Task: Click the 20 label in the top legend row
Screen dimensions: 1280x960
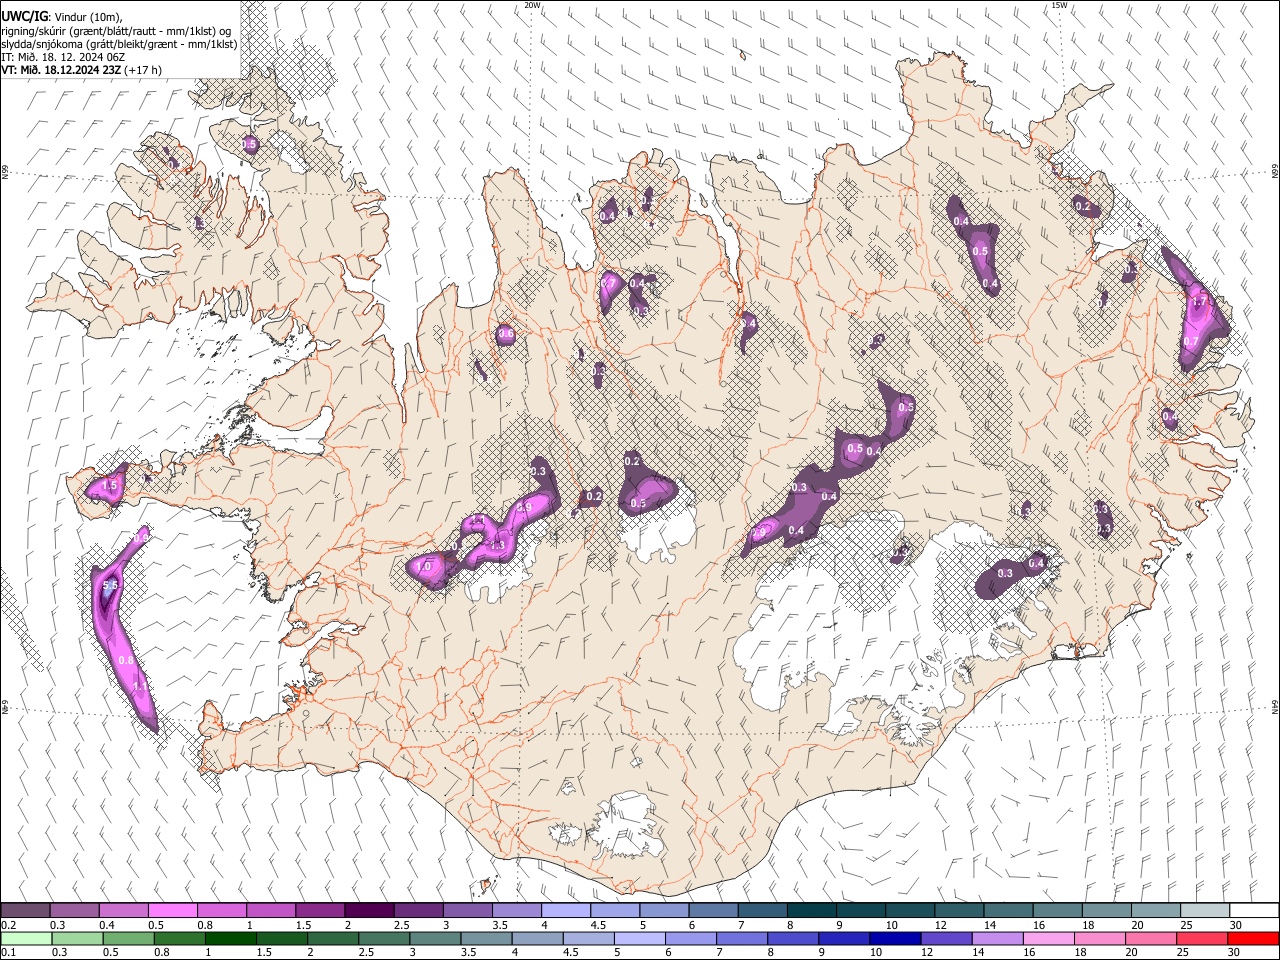Action: pyautogui.click(x=1137, y=925)
